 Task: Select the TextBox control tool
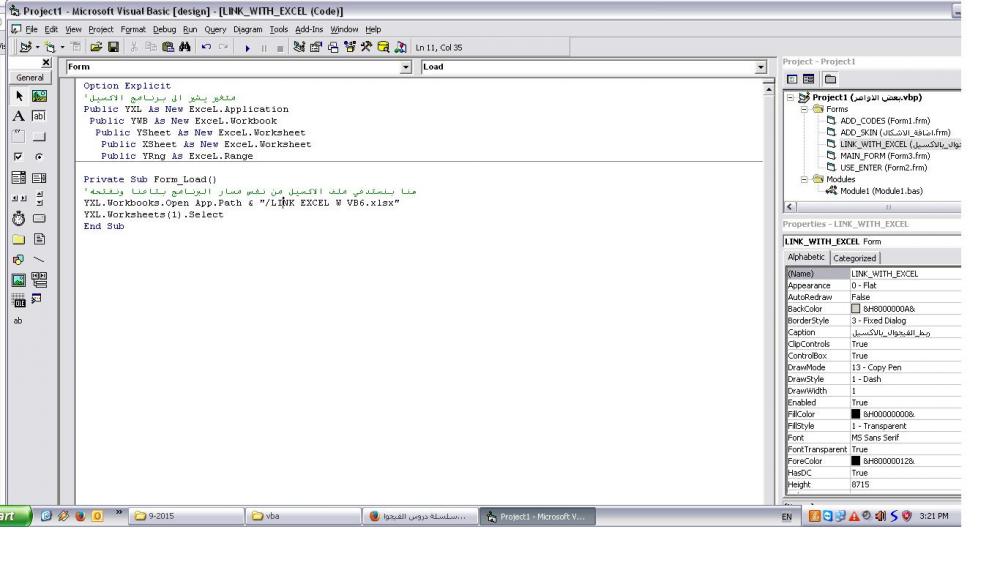tap(39, 116)
